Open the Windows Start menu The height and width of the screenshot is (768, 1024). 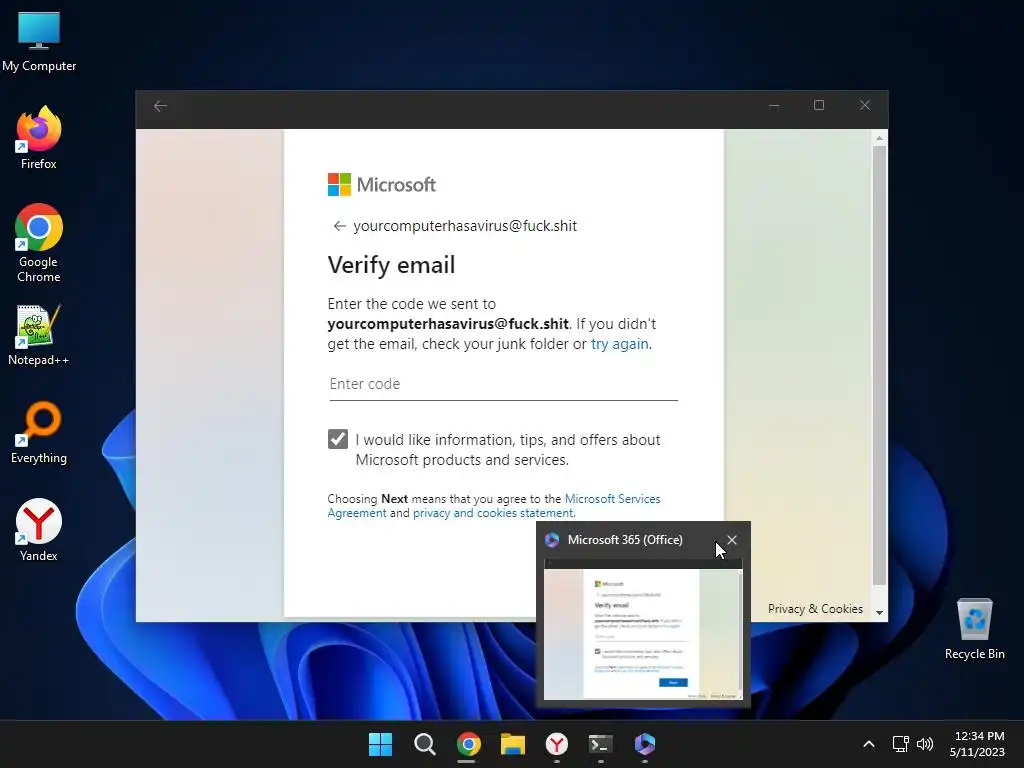coord(380,744)
